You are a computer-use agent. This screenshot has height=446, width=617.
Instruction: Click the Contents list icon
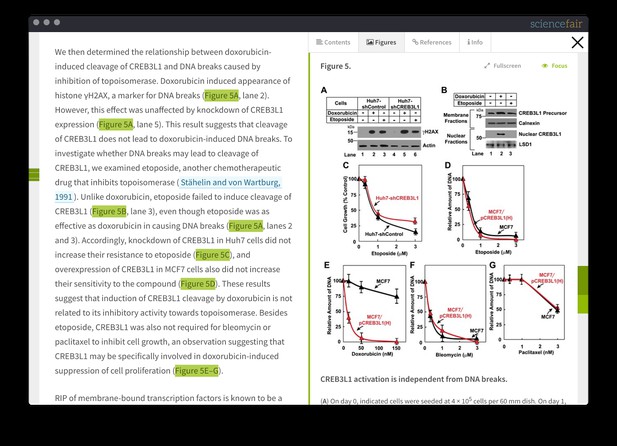tap(319, 42)
